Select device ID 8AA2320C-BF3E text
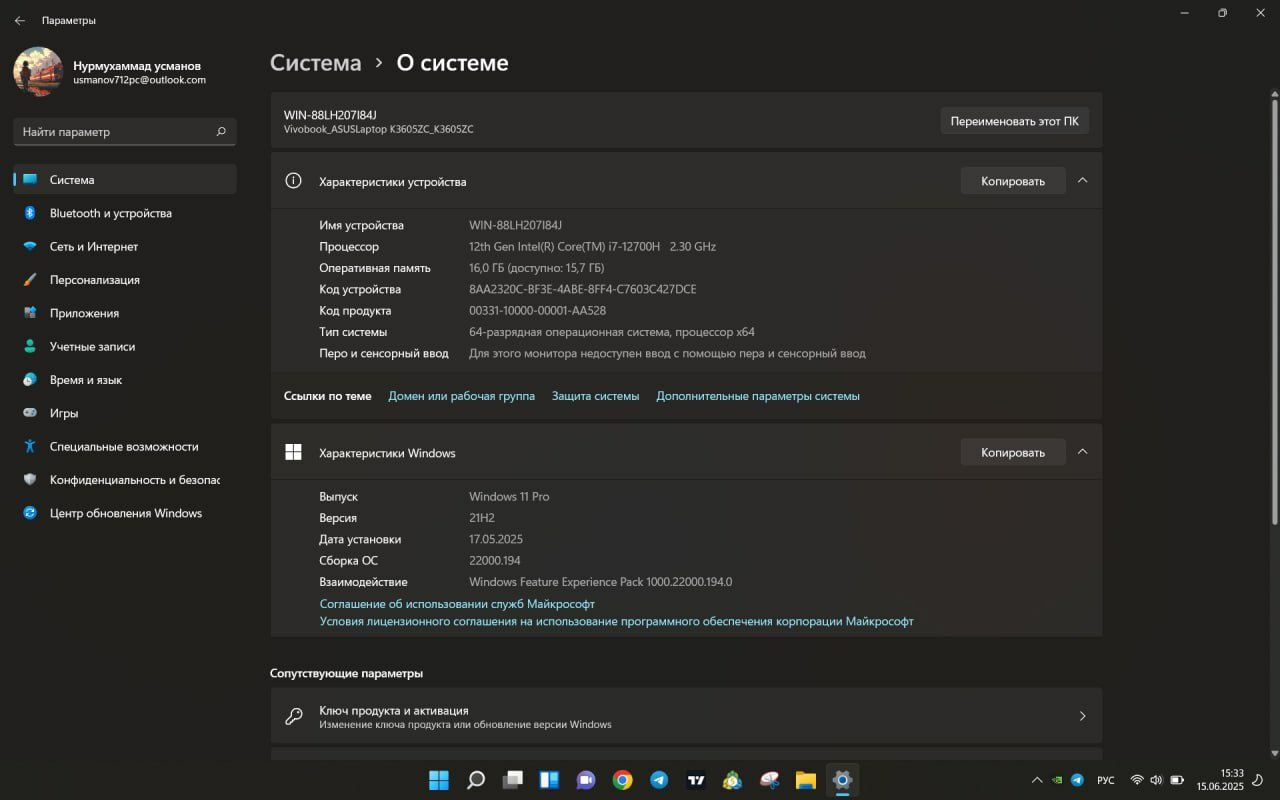The image size is (1280, 800). coord(582,289)
